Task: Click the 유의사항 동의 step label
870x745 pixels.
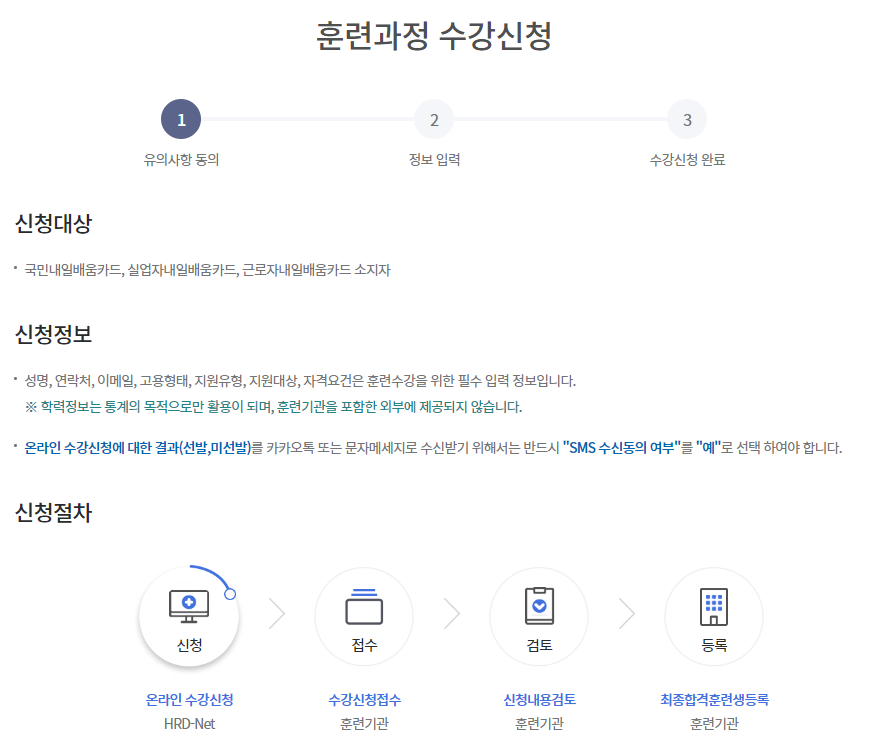Action: tap(181, 160)
